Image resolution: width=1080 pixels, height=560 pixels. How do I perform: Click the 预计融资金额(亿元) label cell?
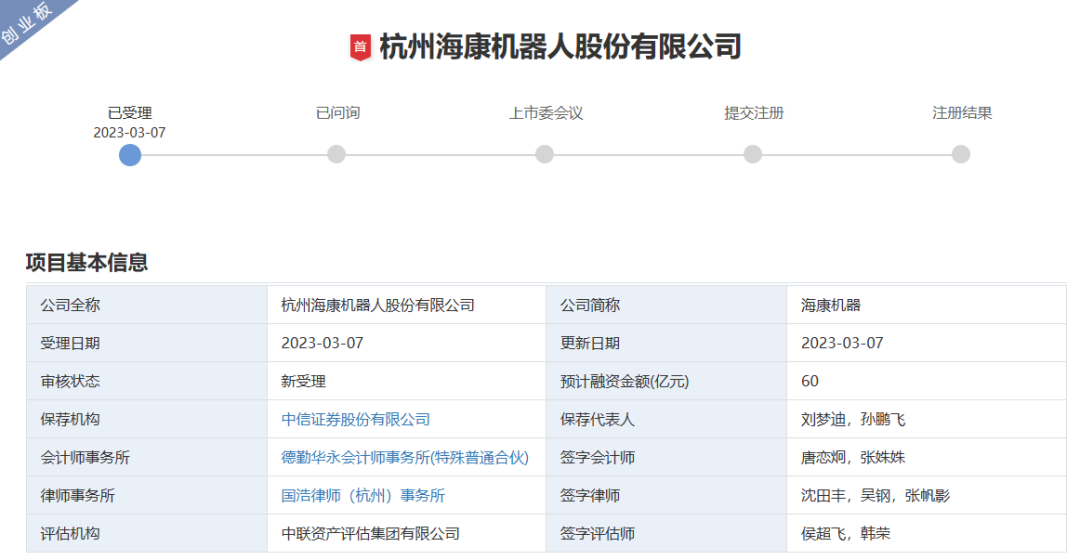click(x=666, y=381)
